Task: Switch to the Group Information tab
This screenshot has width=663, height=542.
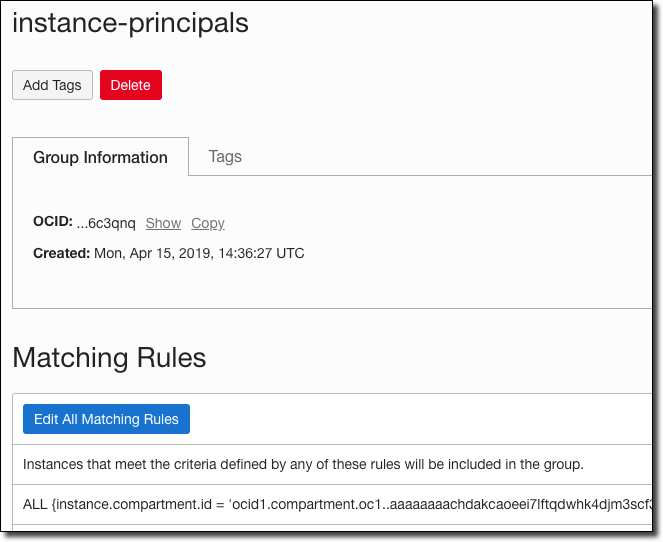Action: [x=100, y=157]
